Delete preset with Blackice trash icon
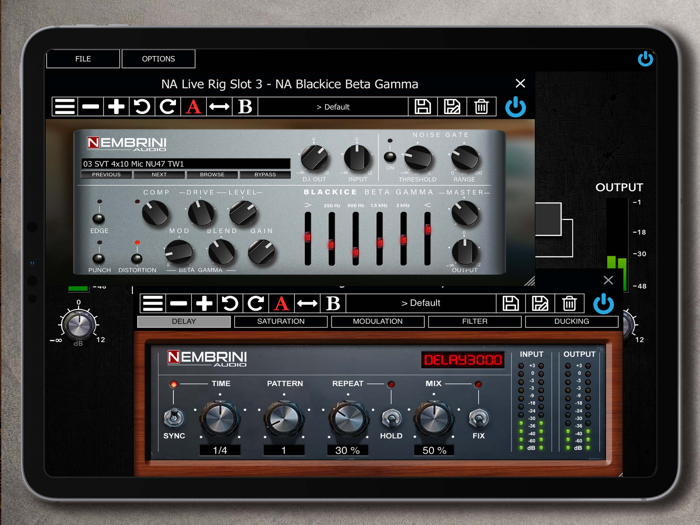700x525 pixels. click(x=481, y=107)
